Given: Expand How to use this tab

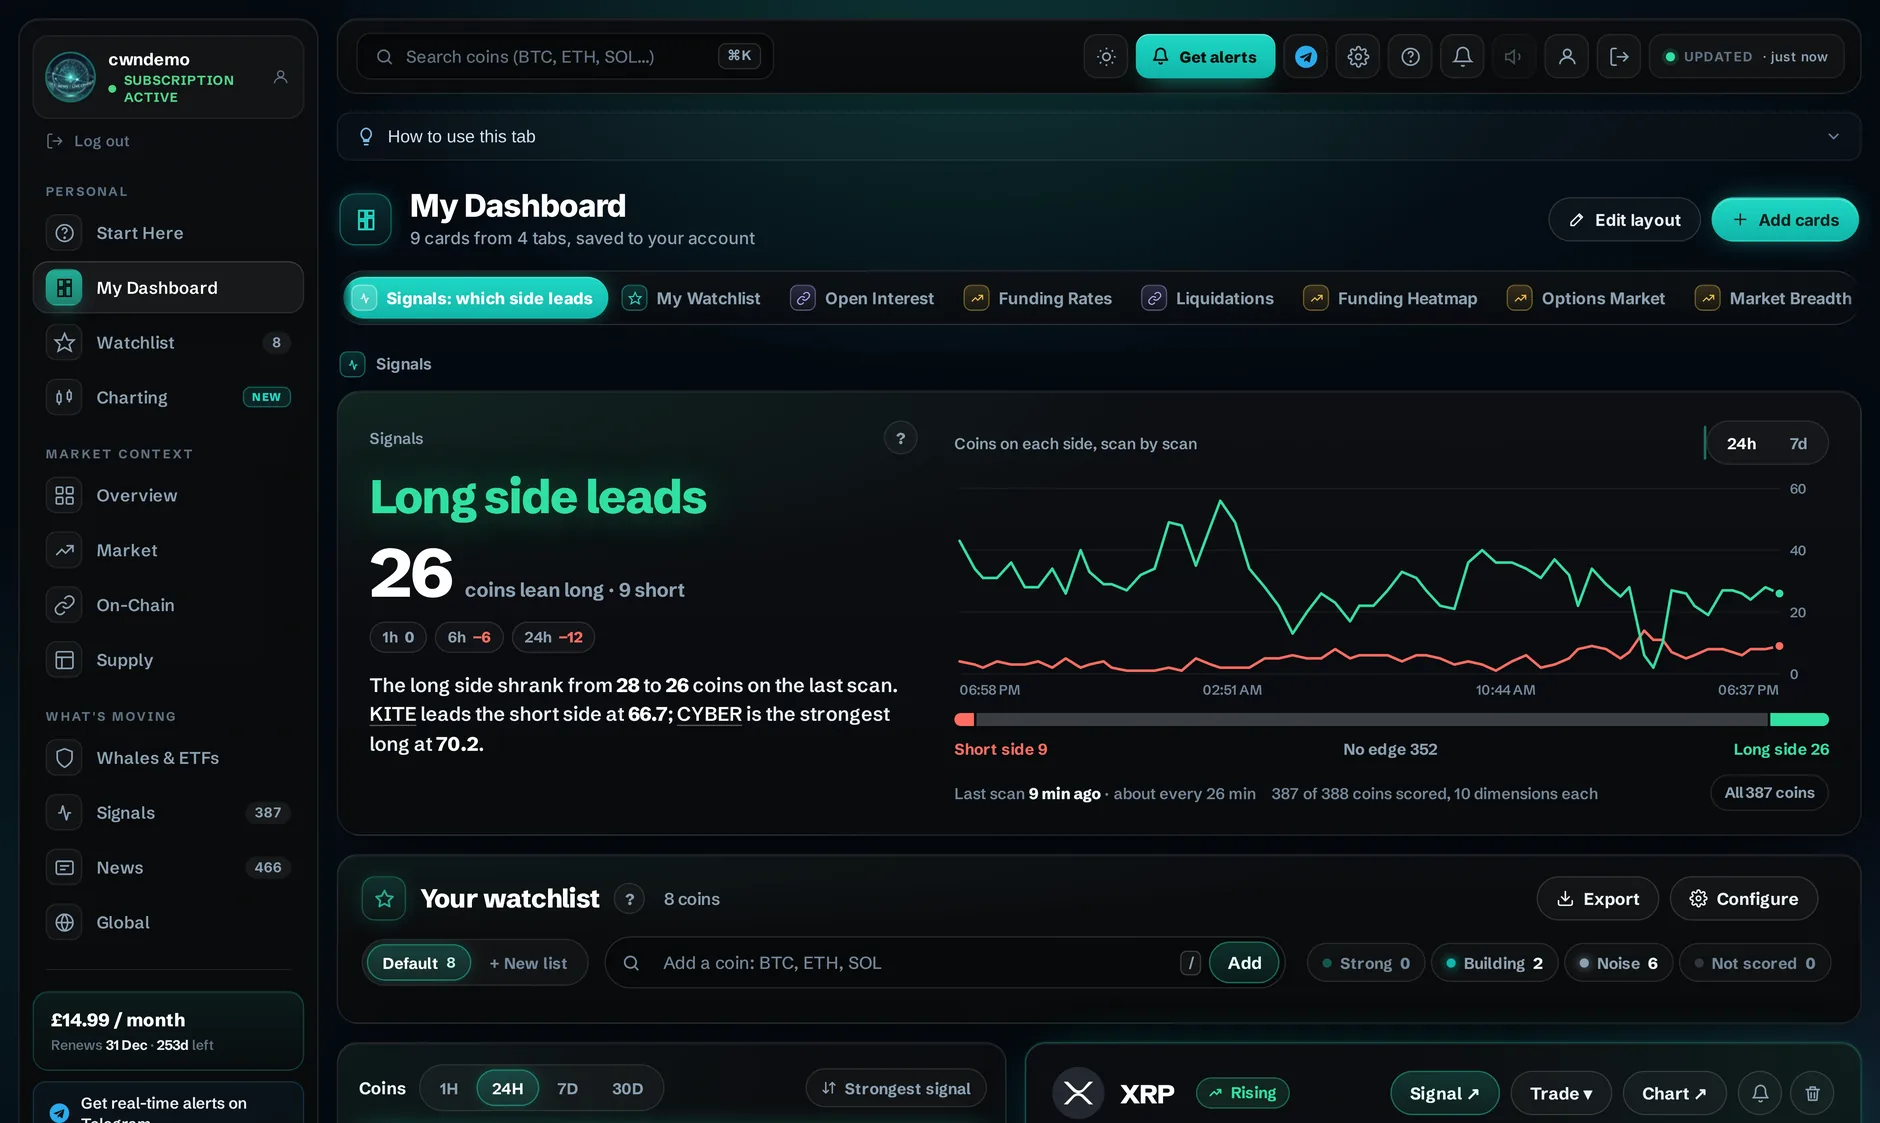Looking at the screenshot, I should tap(1098, 136).
